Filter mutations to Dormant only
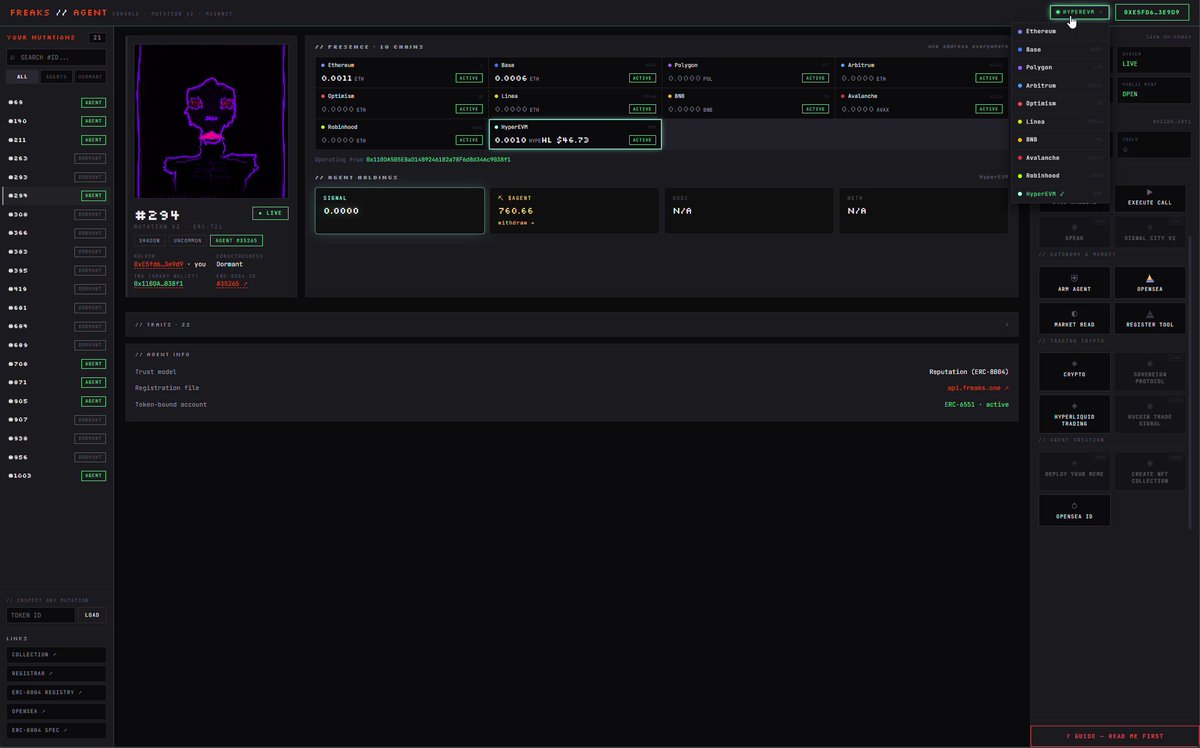This screenshot has height=748, width=1200. coord(90,77)
